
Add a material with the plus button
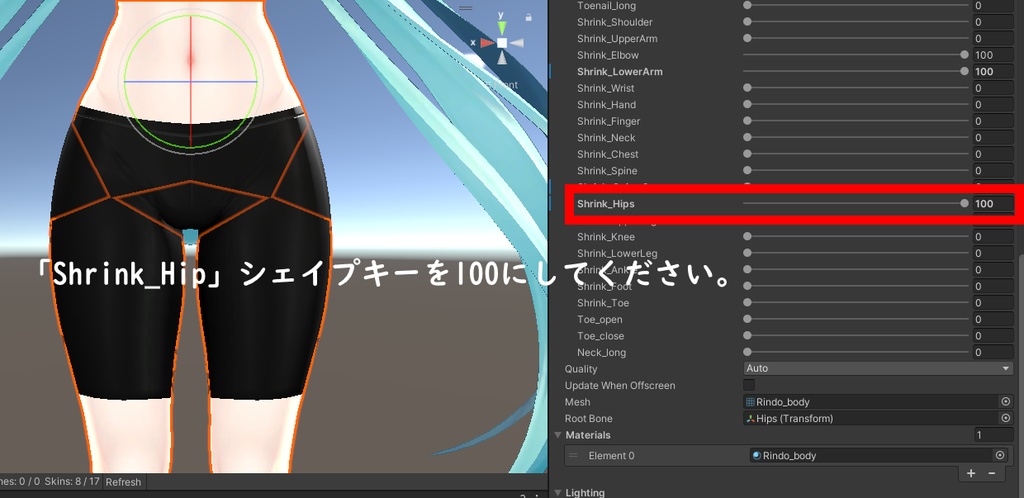pyautogui.click(x=971, y=473)
